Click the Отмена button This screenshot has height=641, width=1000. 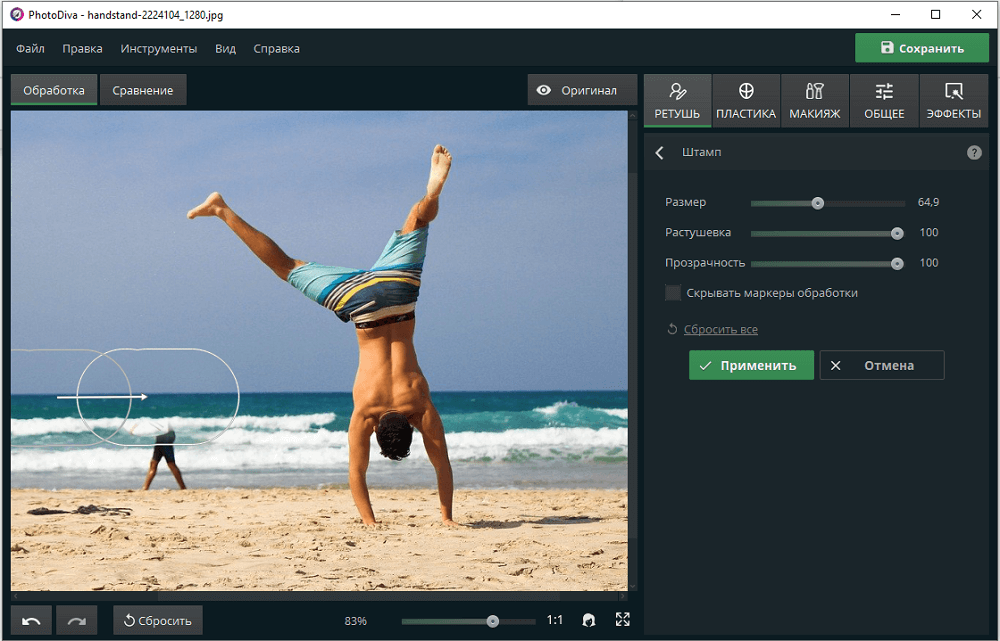click(882, 365)
